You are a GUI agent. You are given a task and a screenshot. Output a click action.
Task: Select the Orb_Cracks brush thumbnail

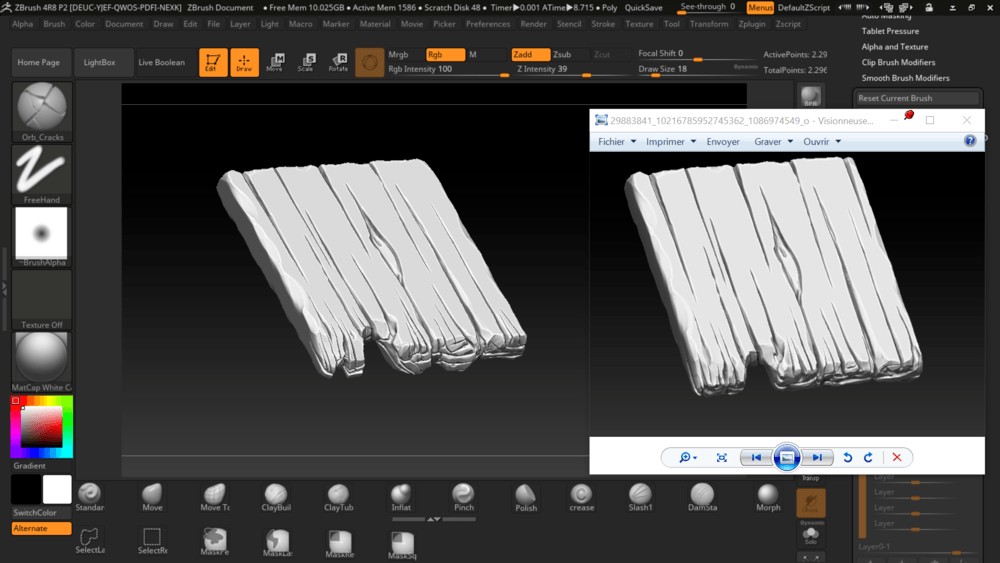[x=41, y=112]
